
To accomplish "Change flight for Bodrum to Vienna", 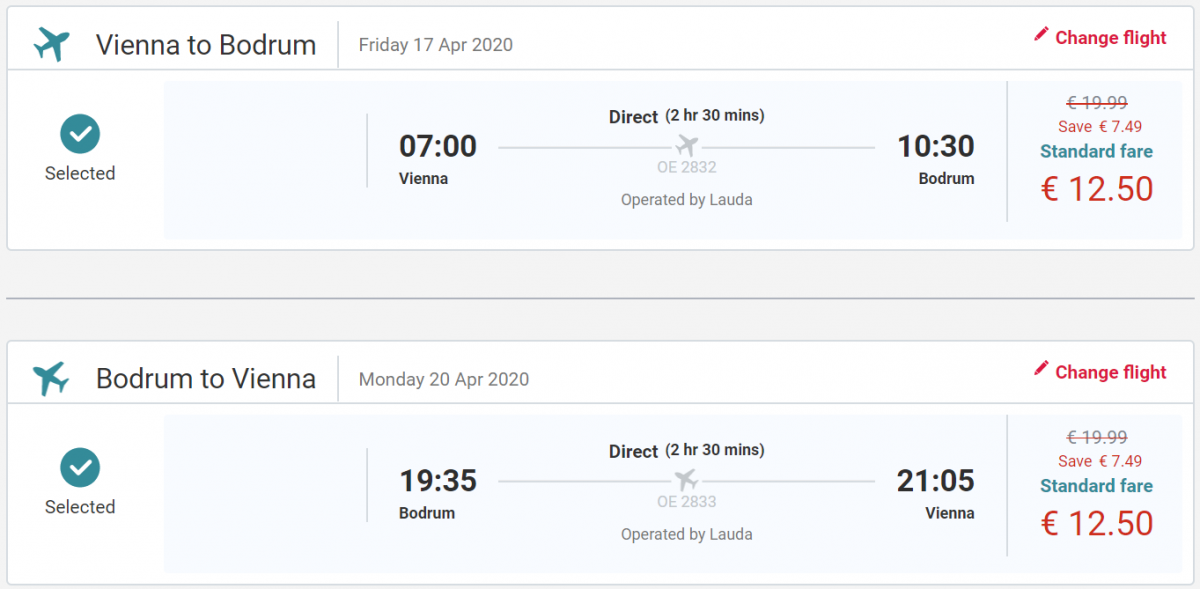I will tap(1110, 372).
